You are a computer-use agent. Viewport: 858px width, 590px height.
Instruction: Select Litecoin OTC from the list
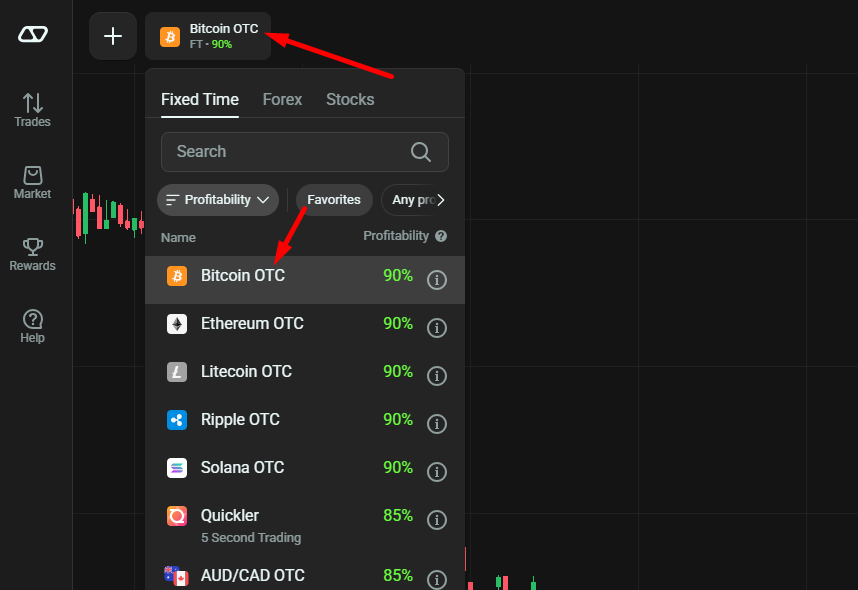(x=305, y=375)
